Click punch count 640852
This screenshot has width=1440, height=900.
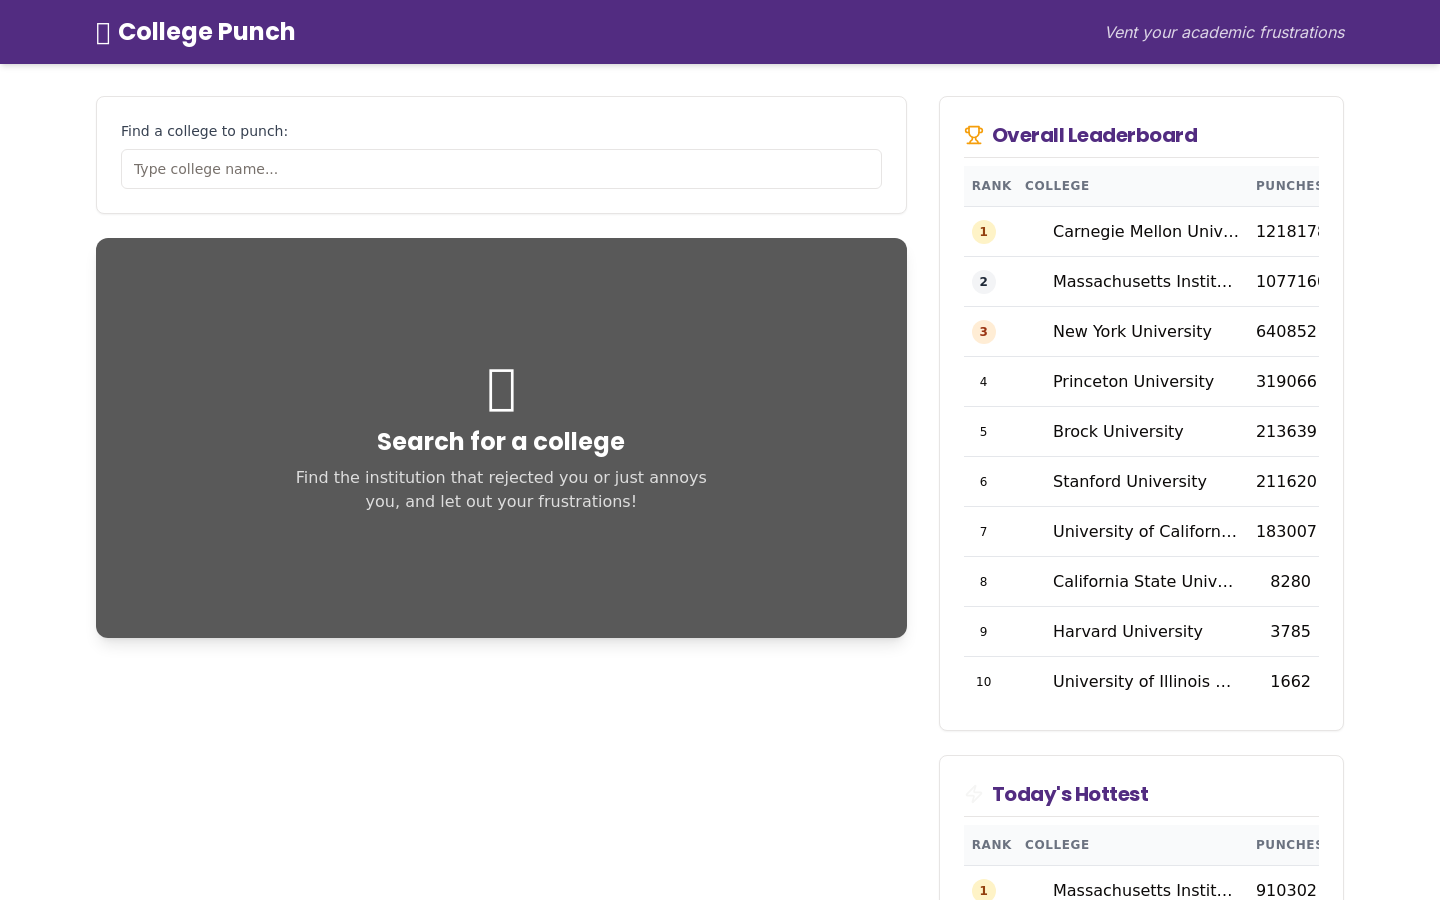point(1286,332)
